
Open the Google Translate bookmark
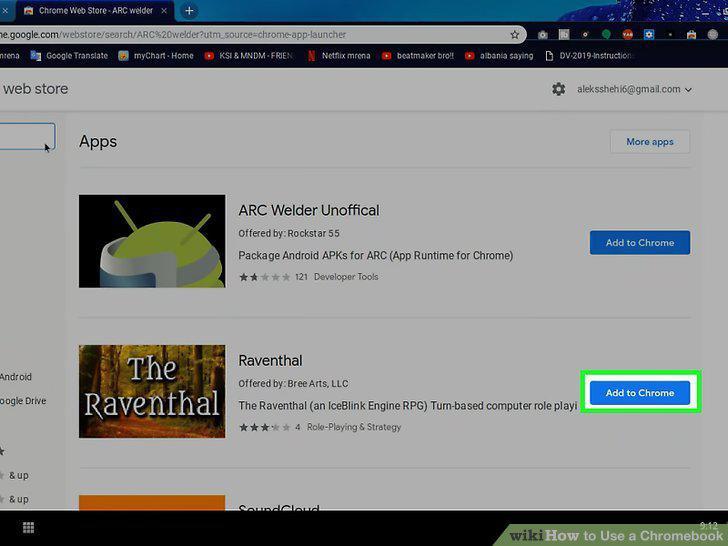(69, 56)
